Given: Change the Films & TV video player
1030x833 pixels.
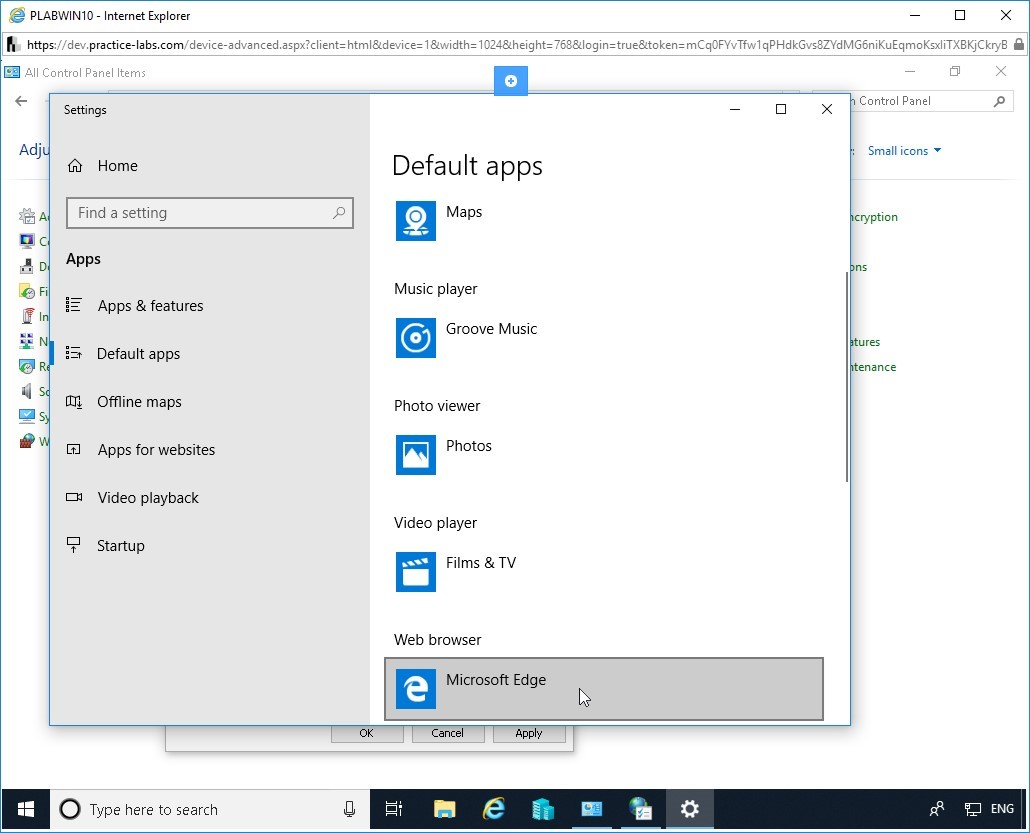Looking at the screenshot, I should click(604, 572).
